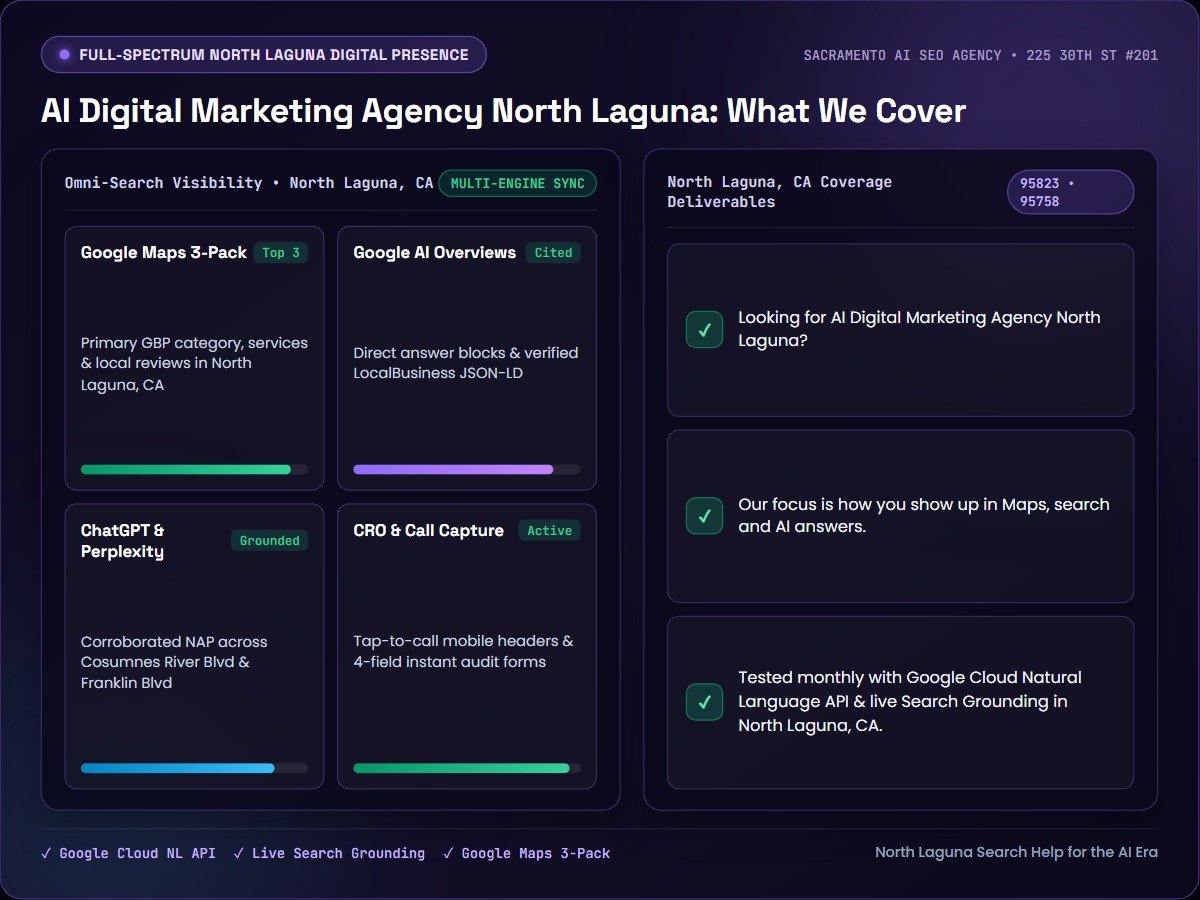Click the Grounded status tag
This screenshot has height=900, width=1200.
point(269,541)
